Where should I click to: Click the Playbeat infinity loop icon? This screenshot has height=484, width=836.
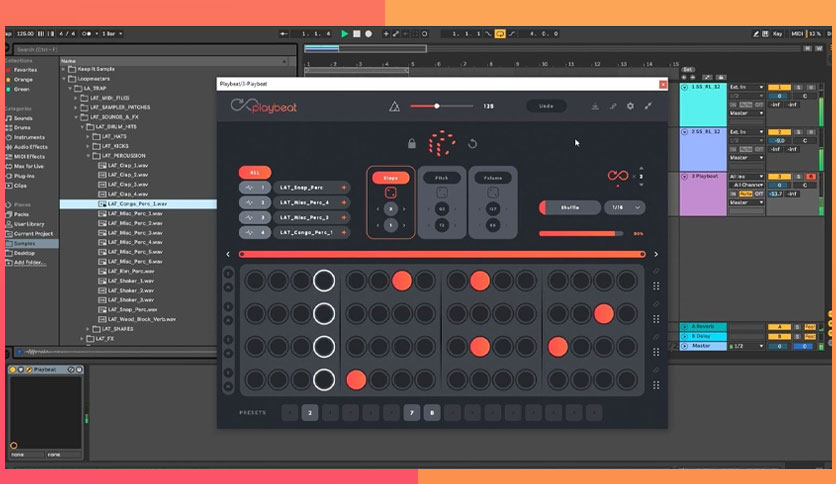pos(617,175)
